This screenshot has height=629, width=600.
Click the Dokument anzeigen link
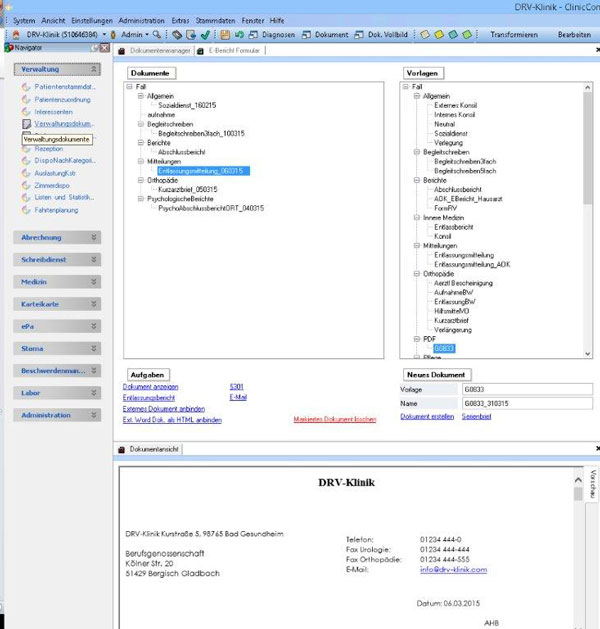150,387
